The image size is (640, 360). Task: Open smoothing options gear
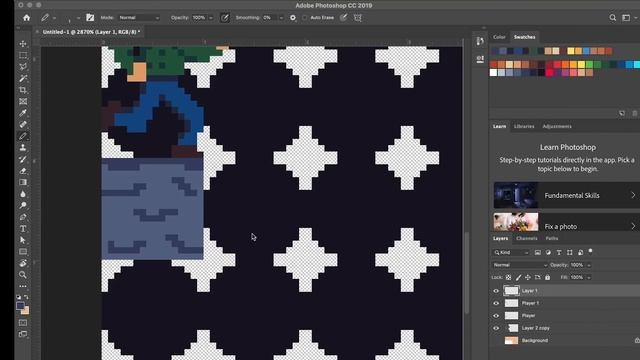pyautogui.click(x=293, y=18)
